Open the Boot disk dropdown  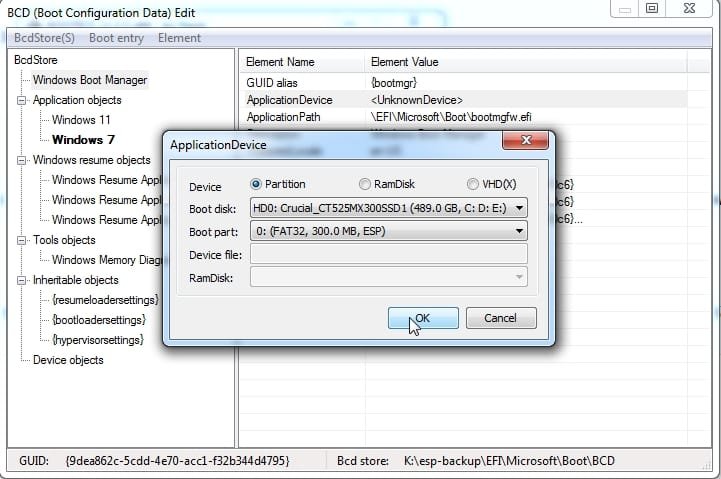tap(518, 208)
